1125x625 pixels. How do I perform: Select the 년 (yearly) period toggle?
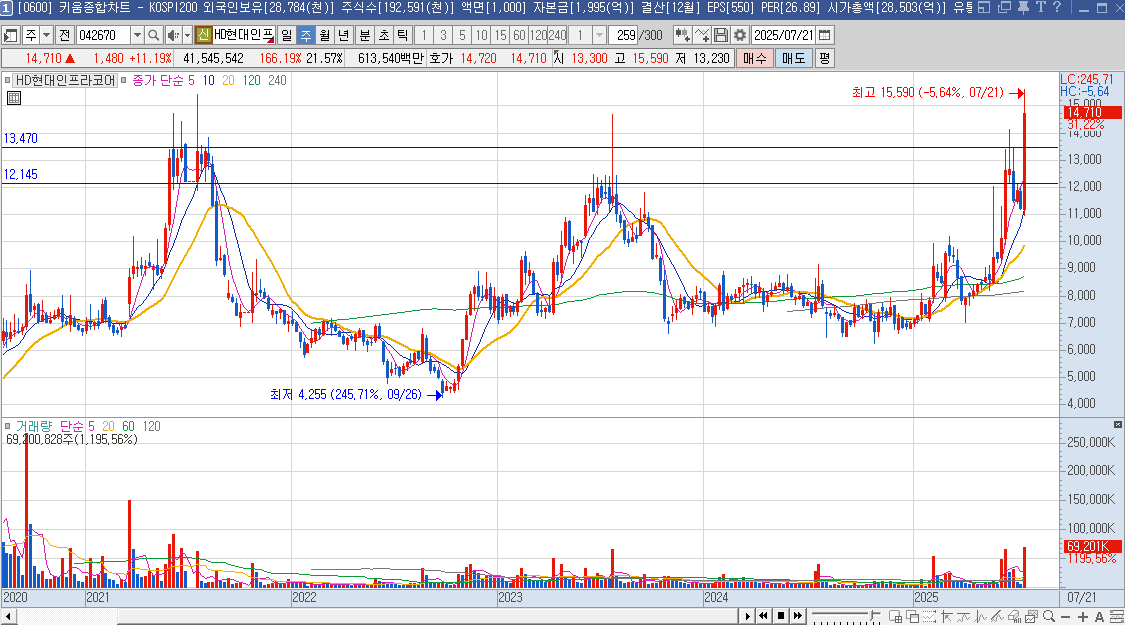pos(344,35)
